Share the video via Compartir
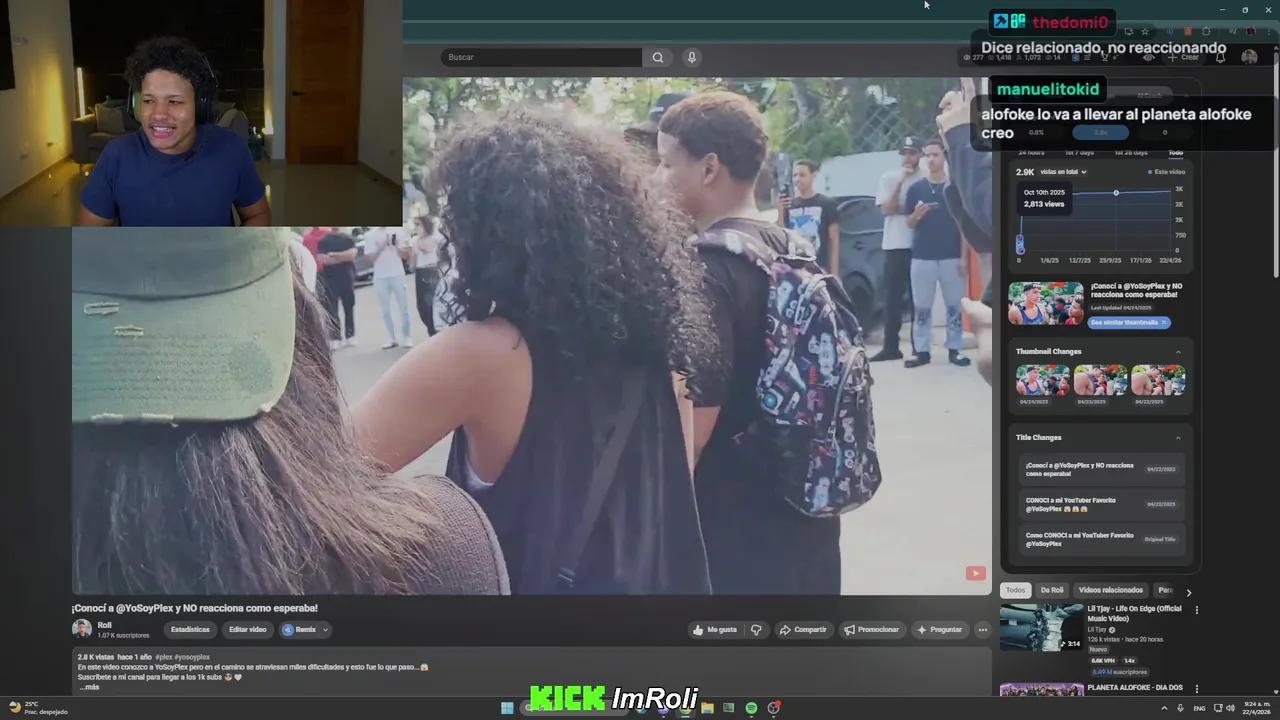Image resolution: width=1280 pixels, height=720 pixels. click(803, 630)
